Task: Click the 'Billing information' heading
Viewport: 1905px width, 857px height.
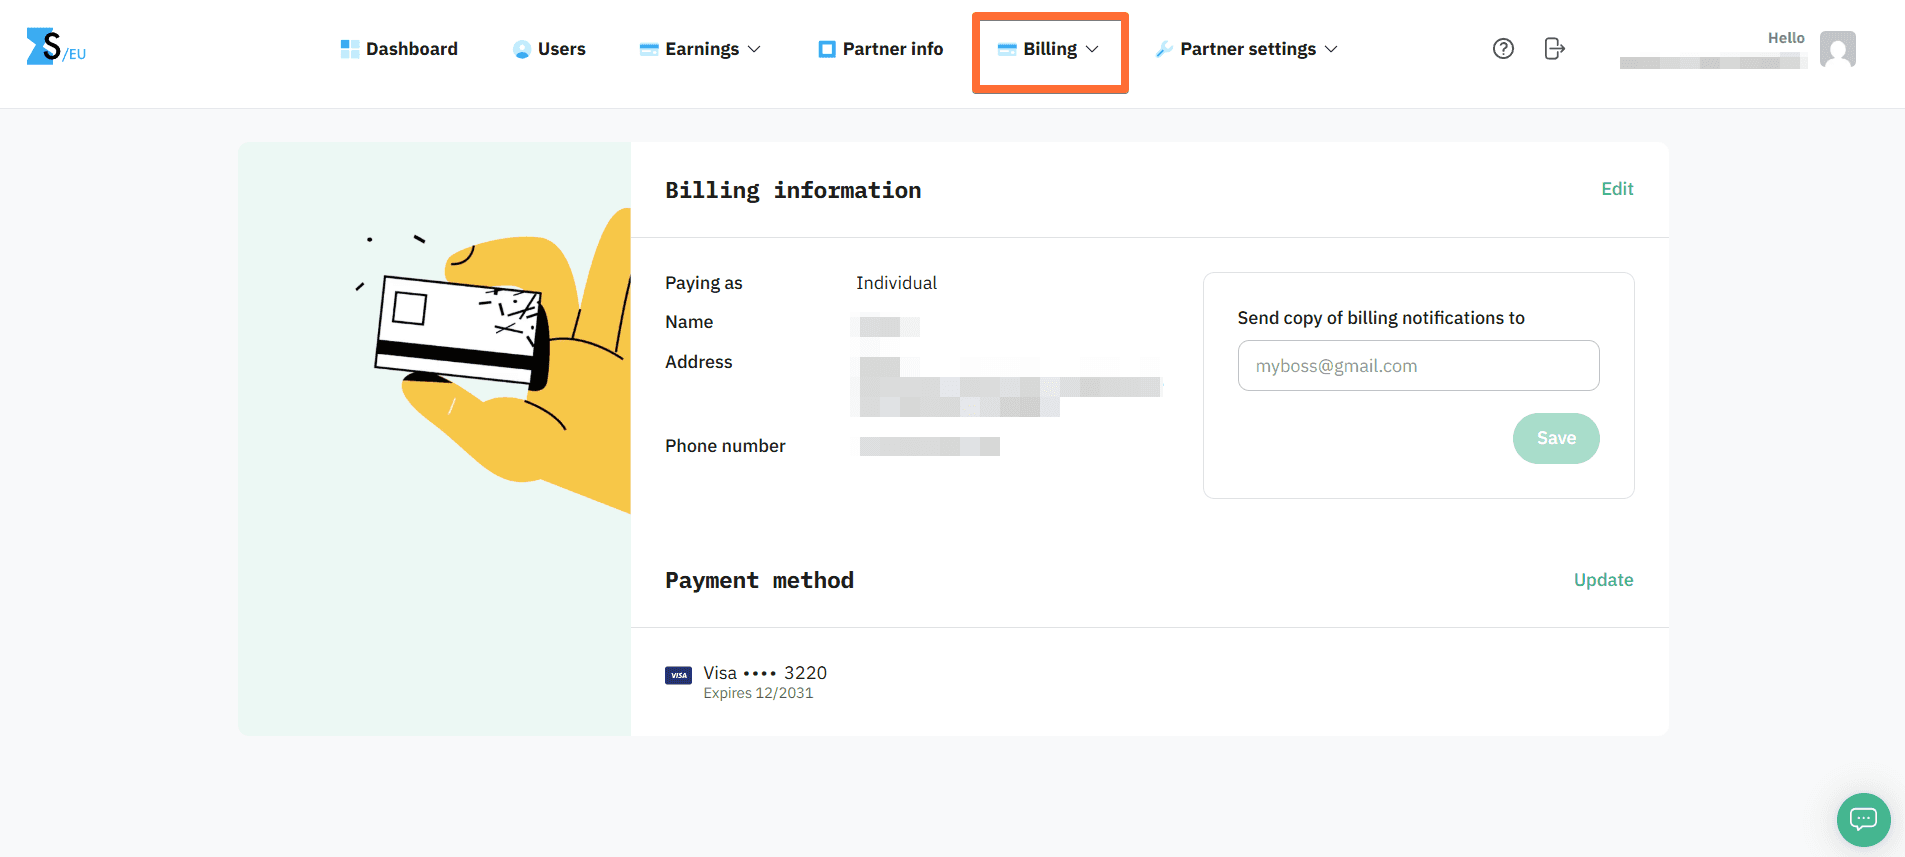Action: click(x=793, y=190)
